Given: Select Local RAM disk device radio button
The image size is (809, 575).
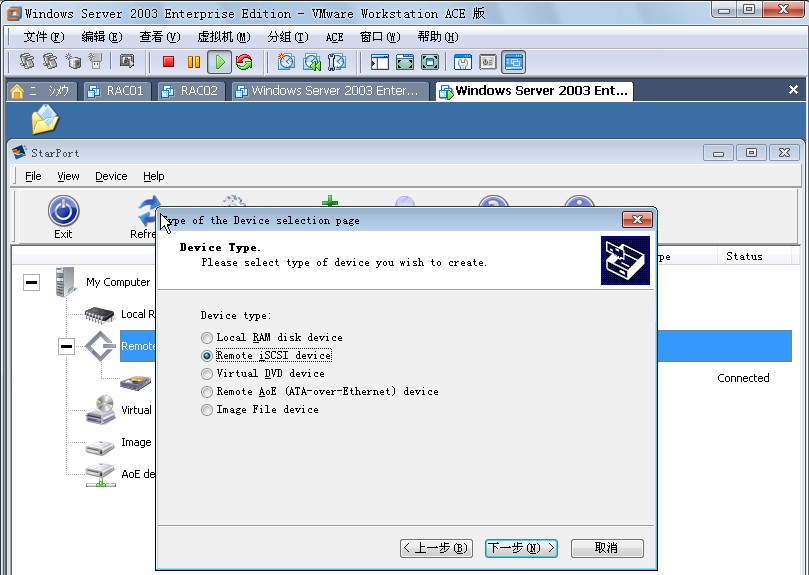Looking at the screenshot, I should [x=207, y=338].
